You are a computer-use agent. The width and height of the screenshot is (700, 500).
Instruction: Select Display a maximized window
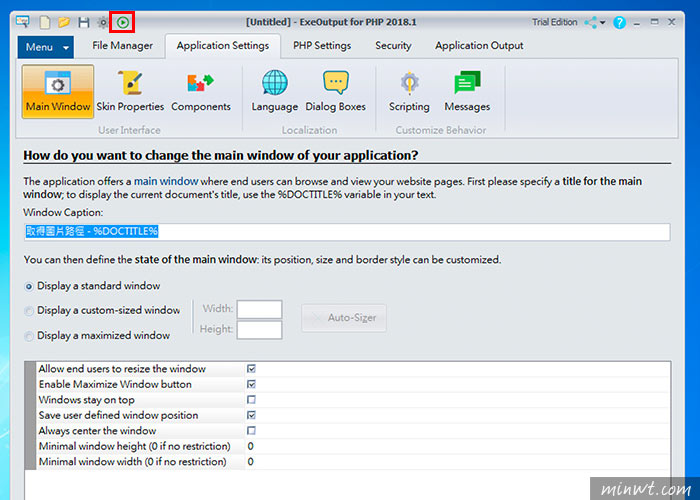pyautogui.click(x=29, y=336)
